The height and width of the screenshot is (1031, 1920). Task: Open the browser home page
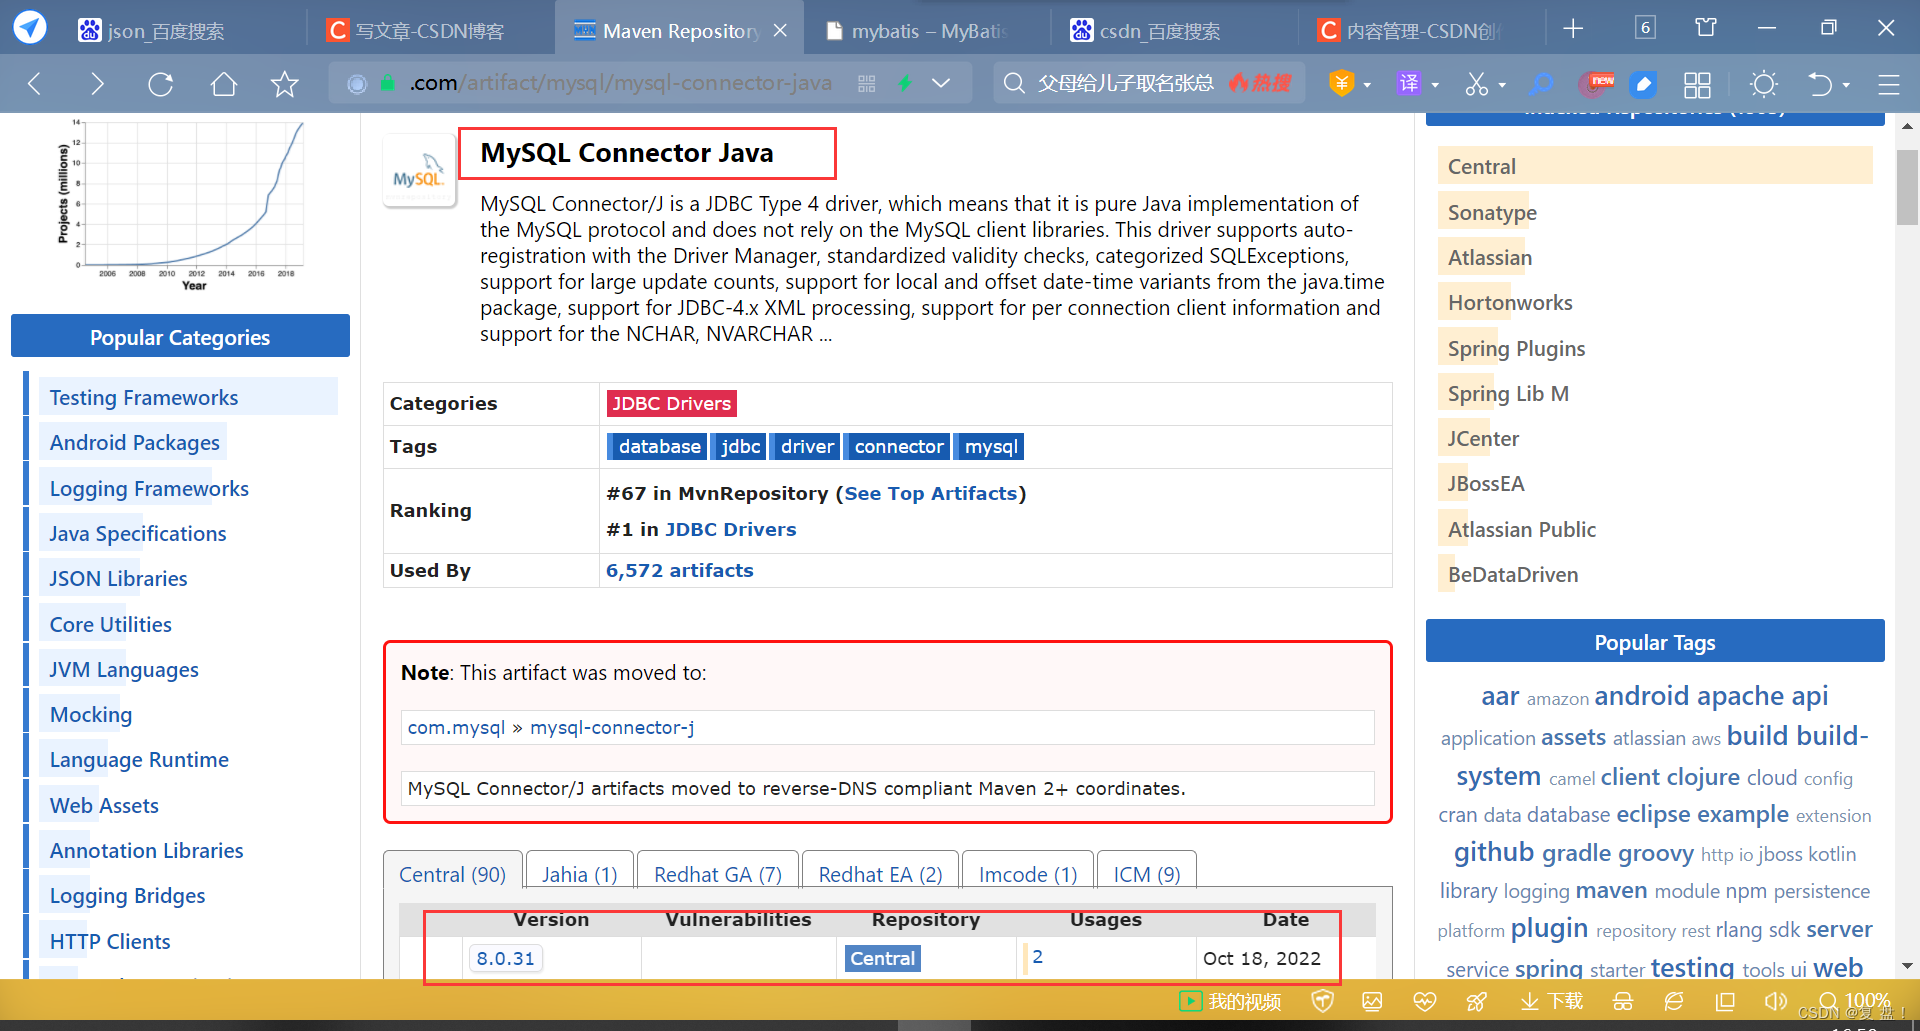point(223,84)
